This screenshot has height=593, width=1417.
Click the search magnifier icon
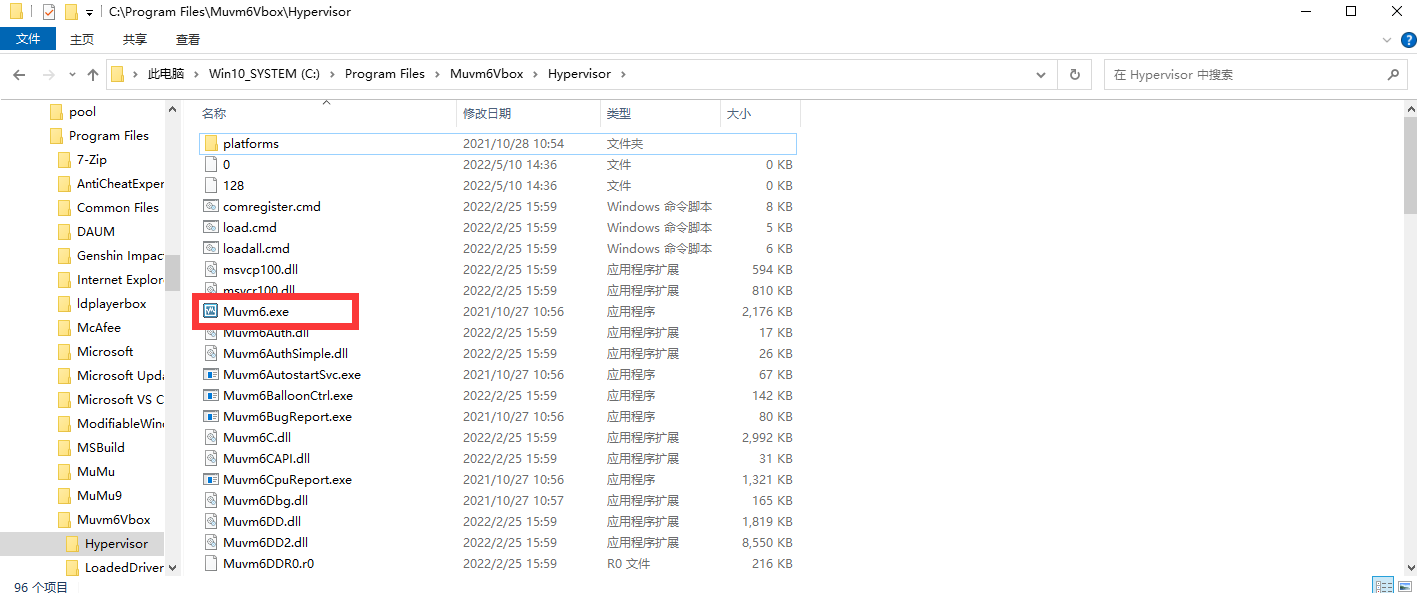coord(1393,75)
